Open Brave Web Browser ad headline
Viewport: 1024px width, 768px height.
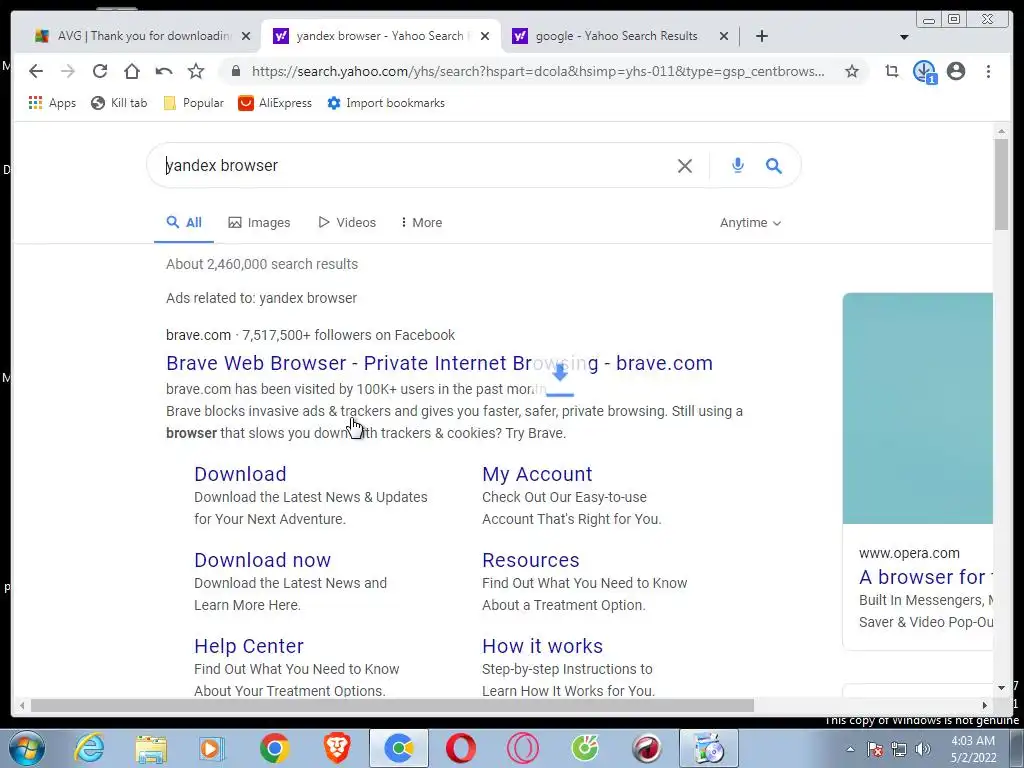click(x=440, y=363)
